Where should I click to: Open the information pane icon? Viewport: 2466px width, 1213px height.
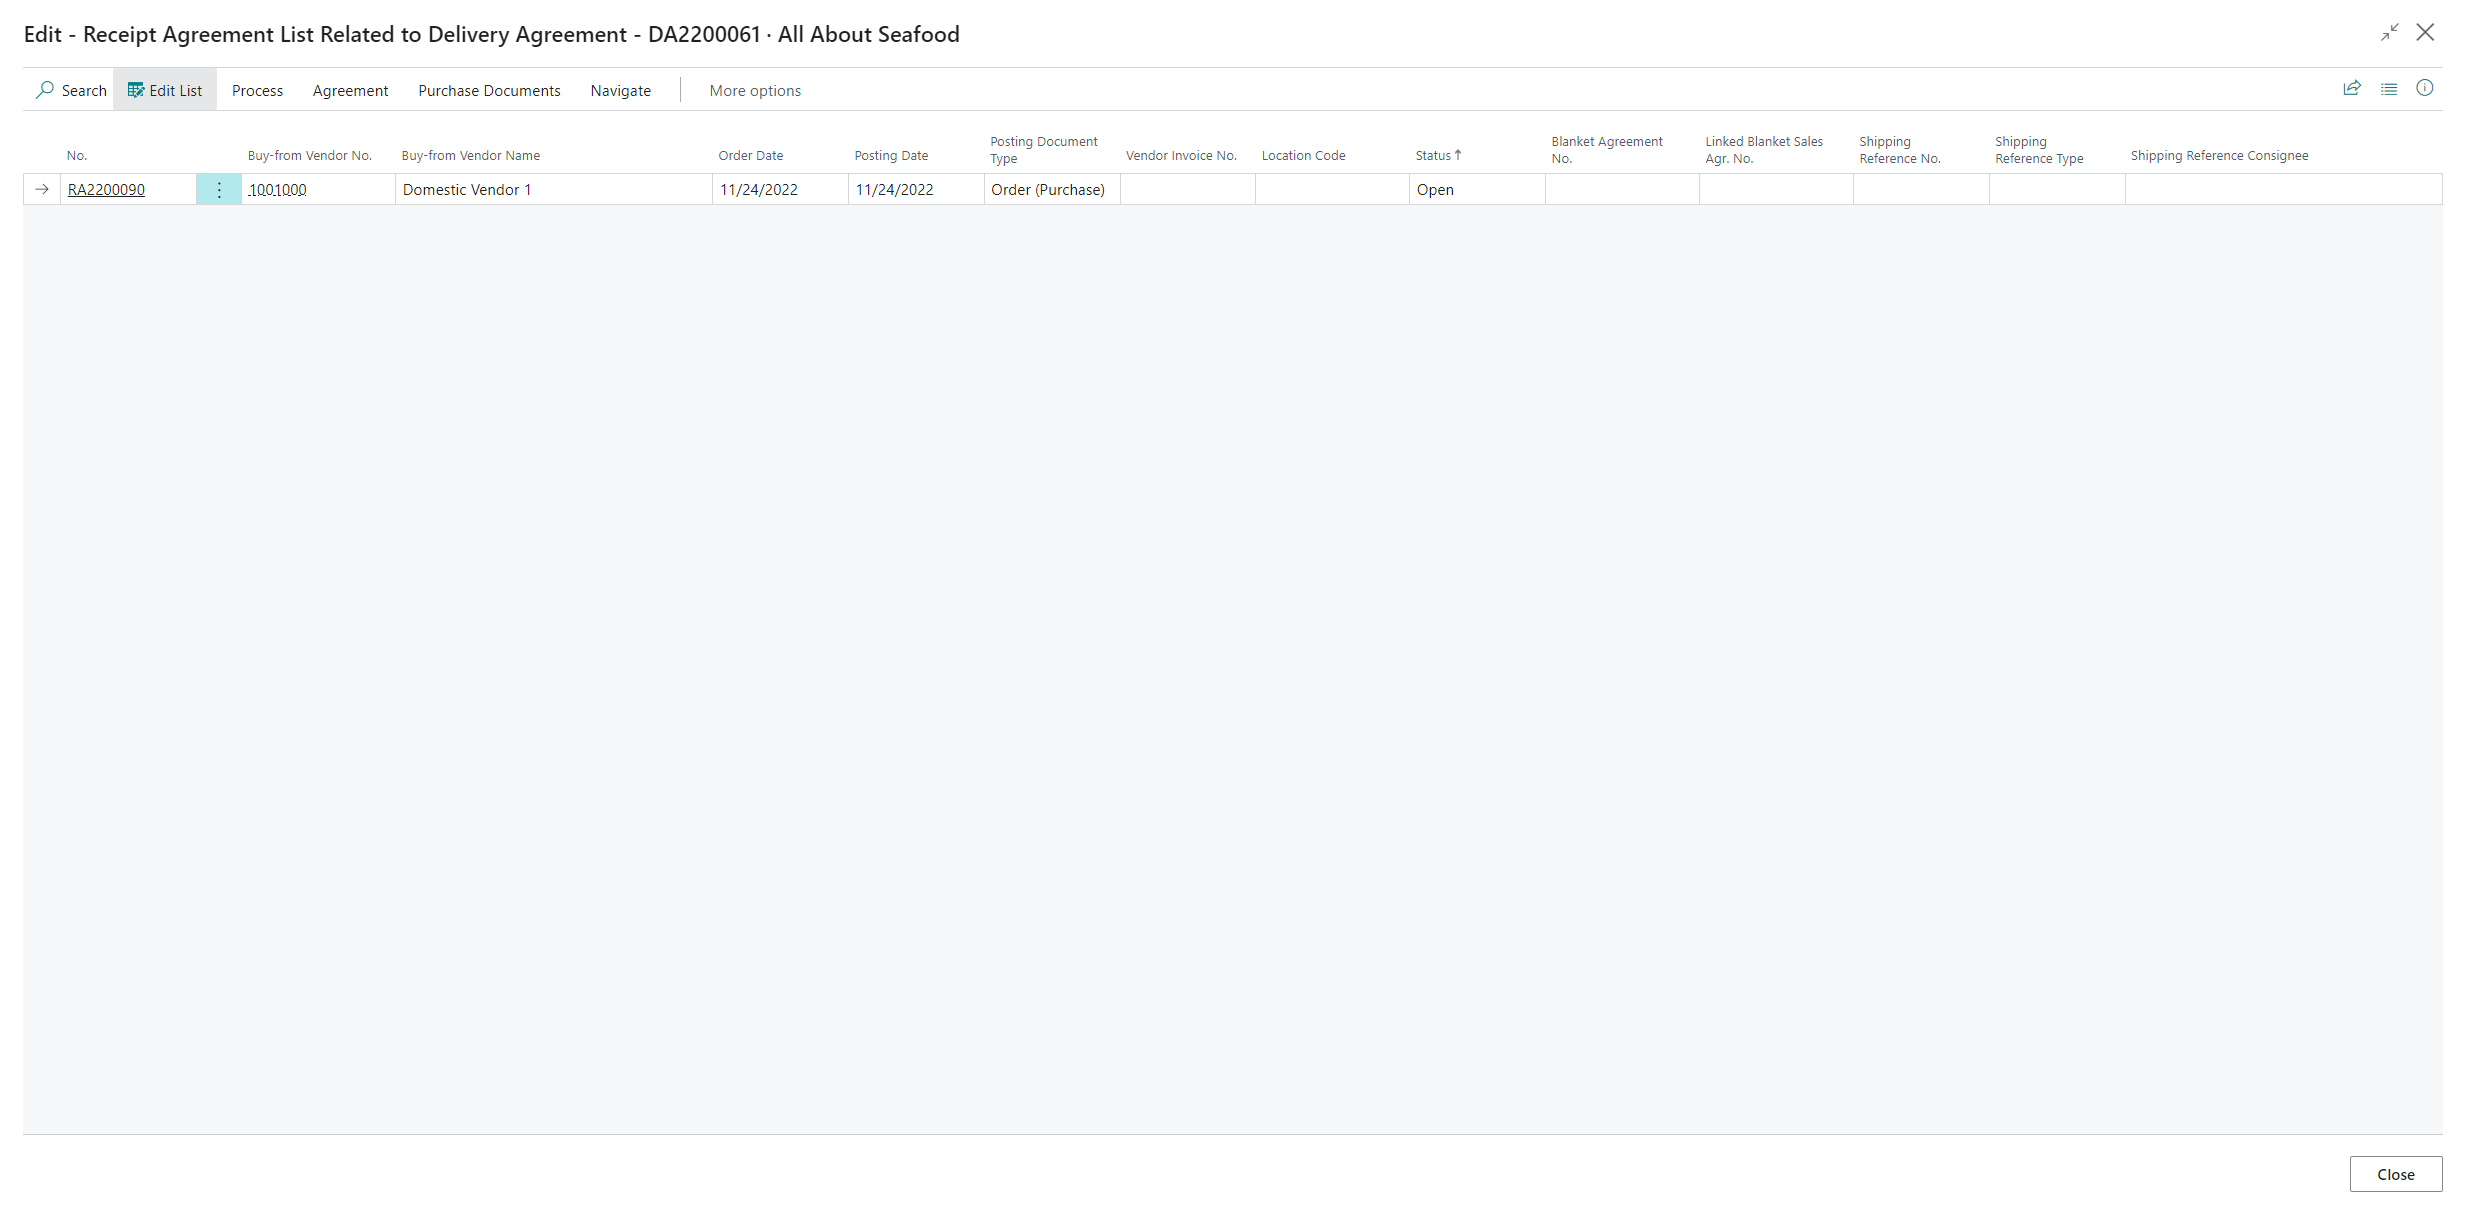pos(2425,88)
